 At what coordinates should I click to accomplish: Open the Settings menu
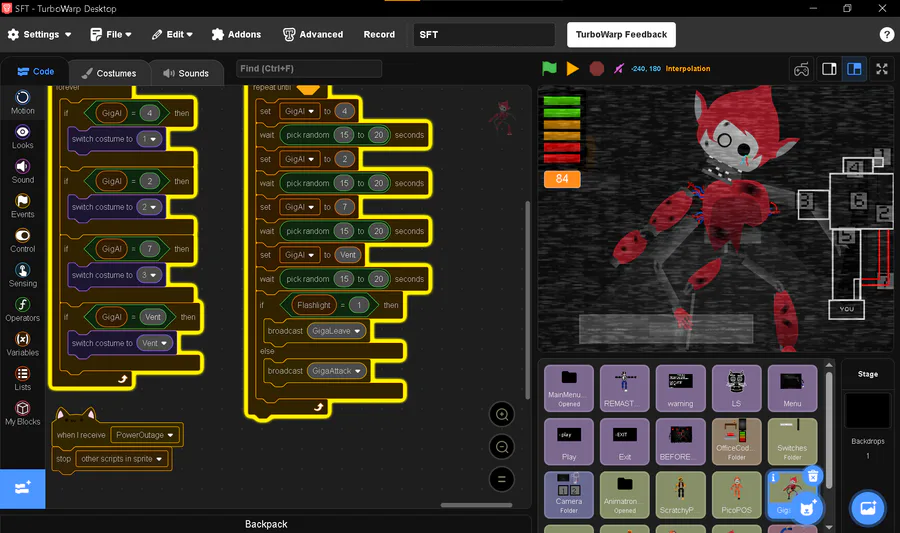point(39,34)
